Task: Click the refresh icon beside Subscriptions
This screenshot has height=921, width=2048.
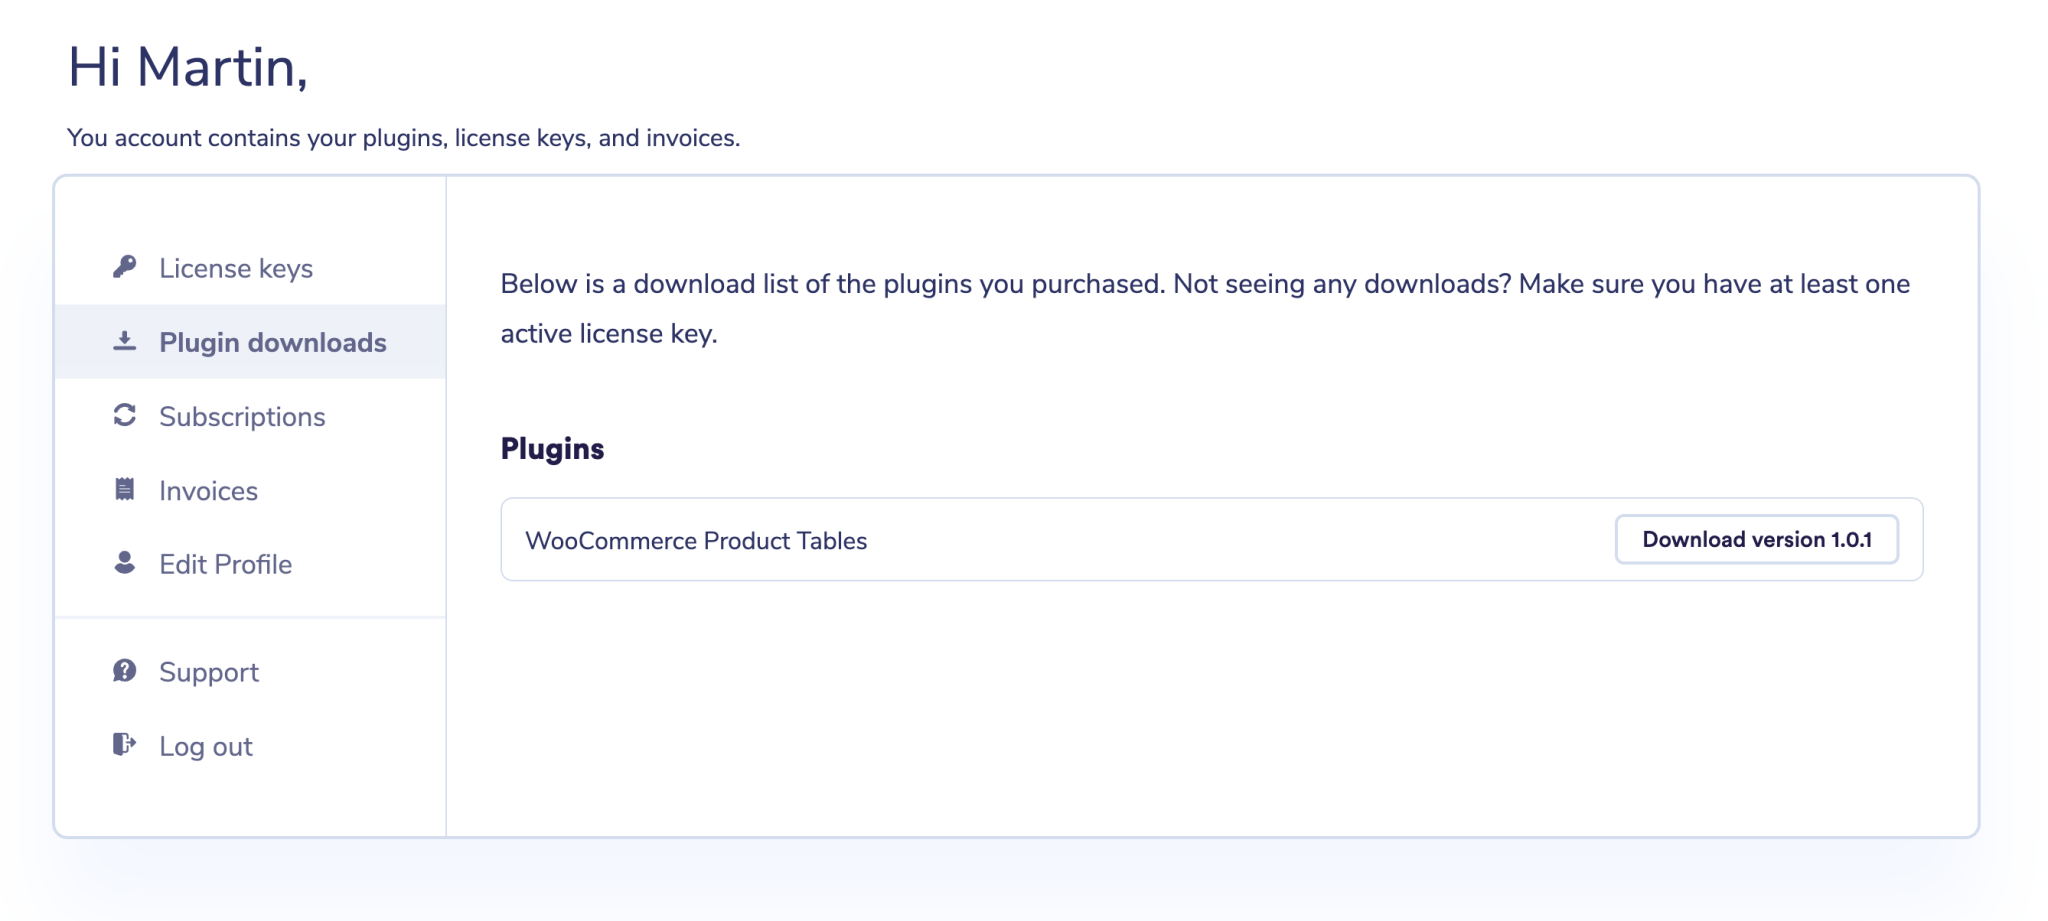Action: 122,415
